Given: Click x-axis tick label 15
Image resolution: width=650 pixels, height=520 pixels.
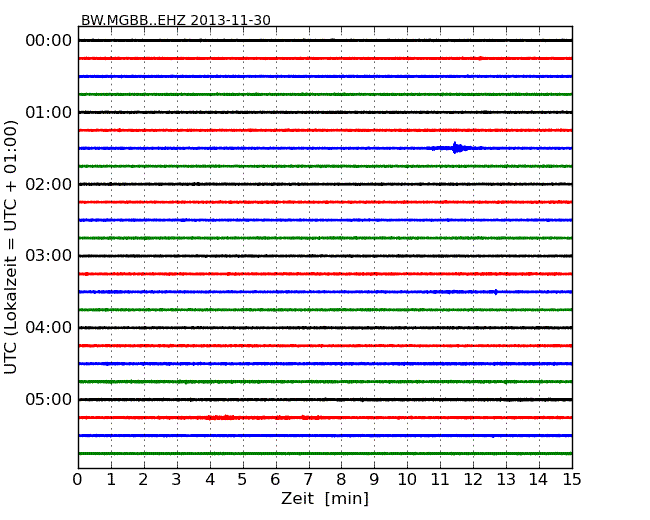Looking at the screenshot, I should 572,480.
